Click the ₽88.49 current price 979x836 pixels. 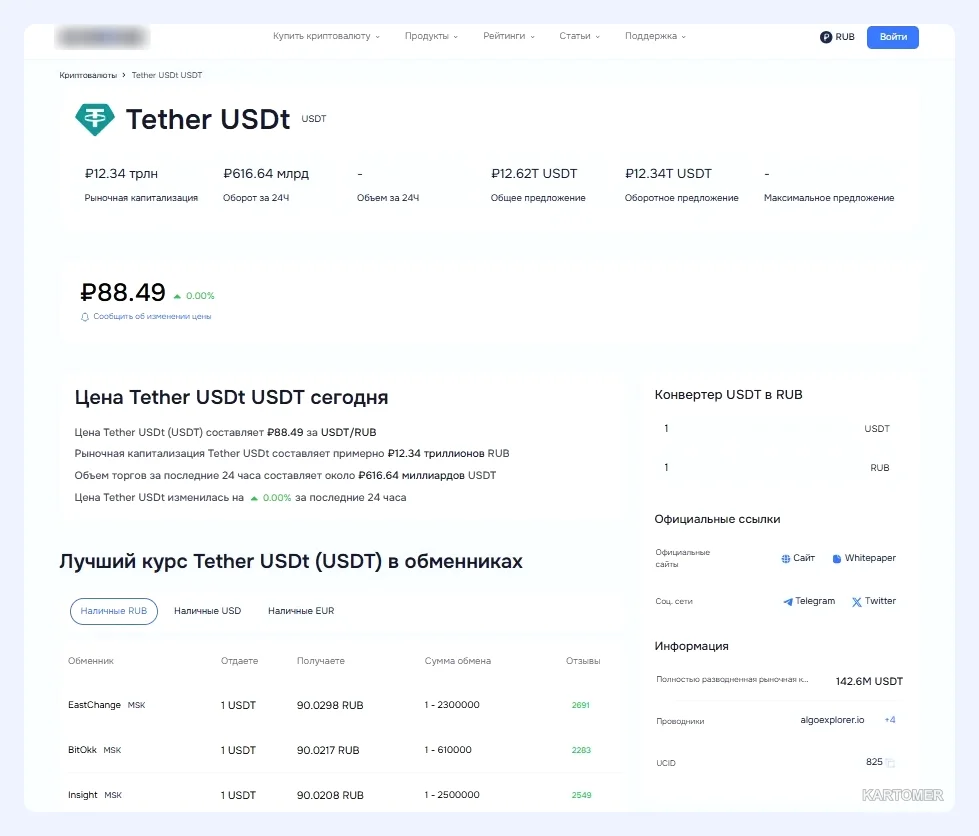[123, 292]
